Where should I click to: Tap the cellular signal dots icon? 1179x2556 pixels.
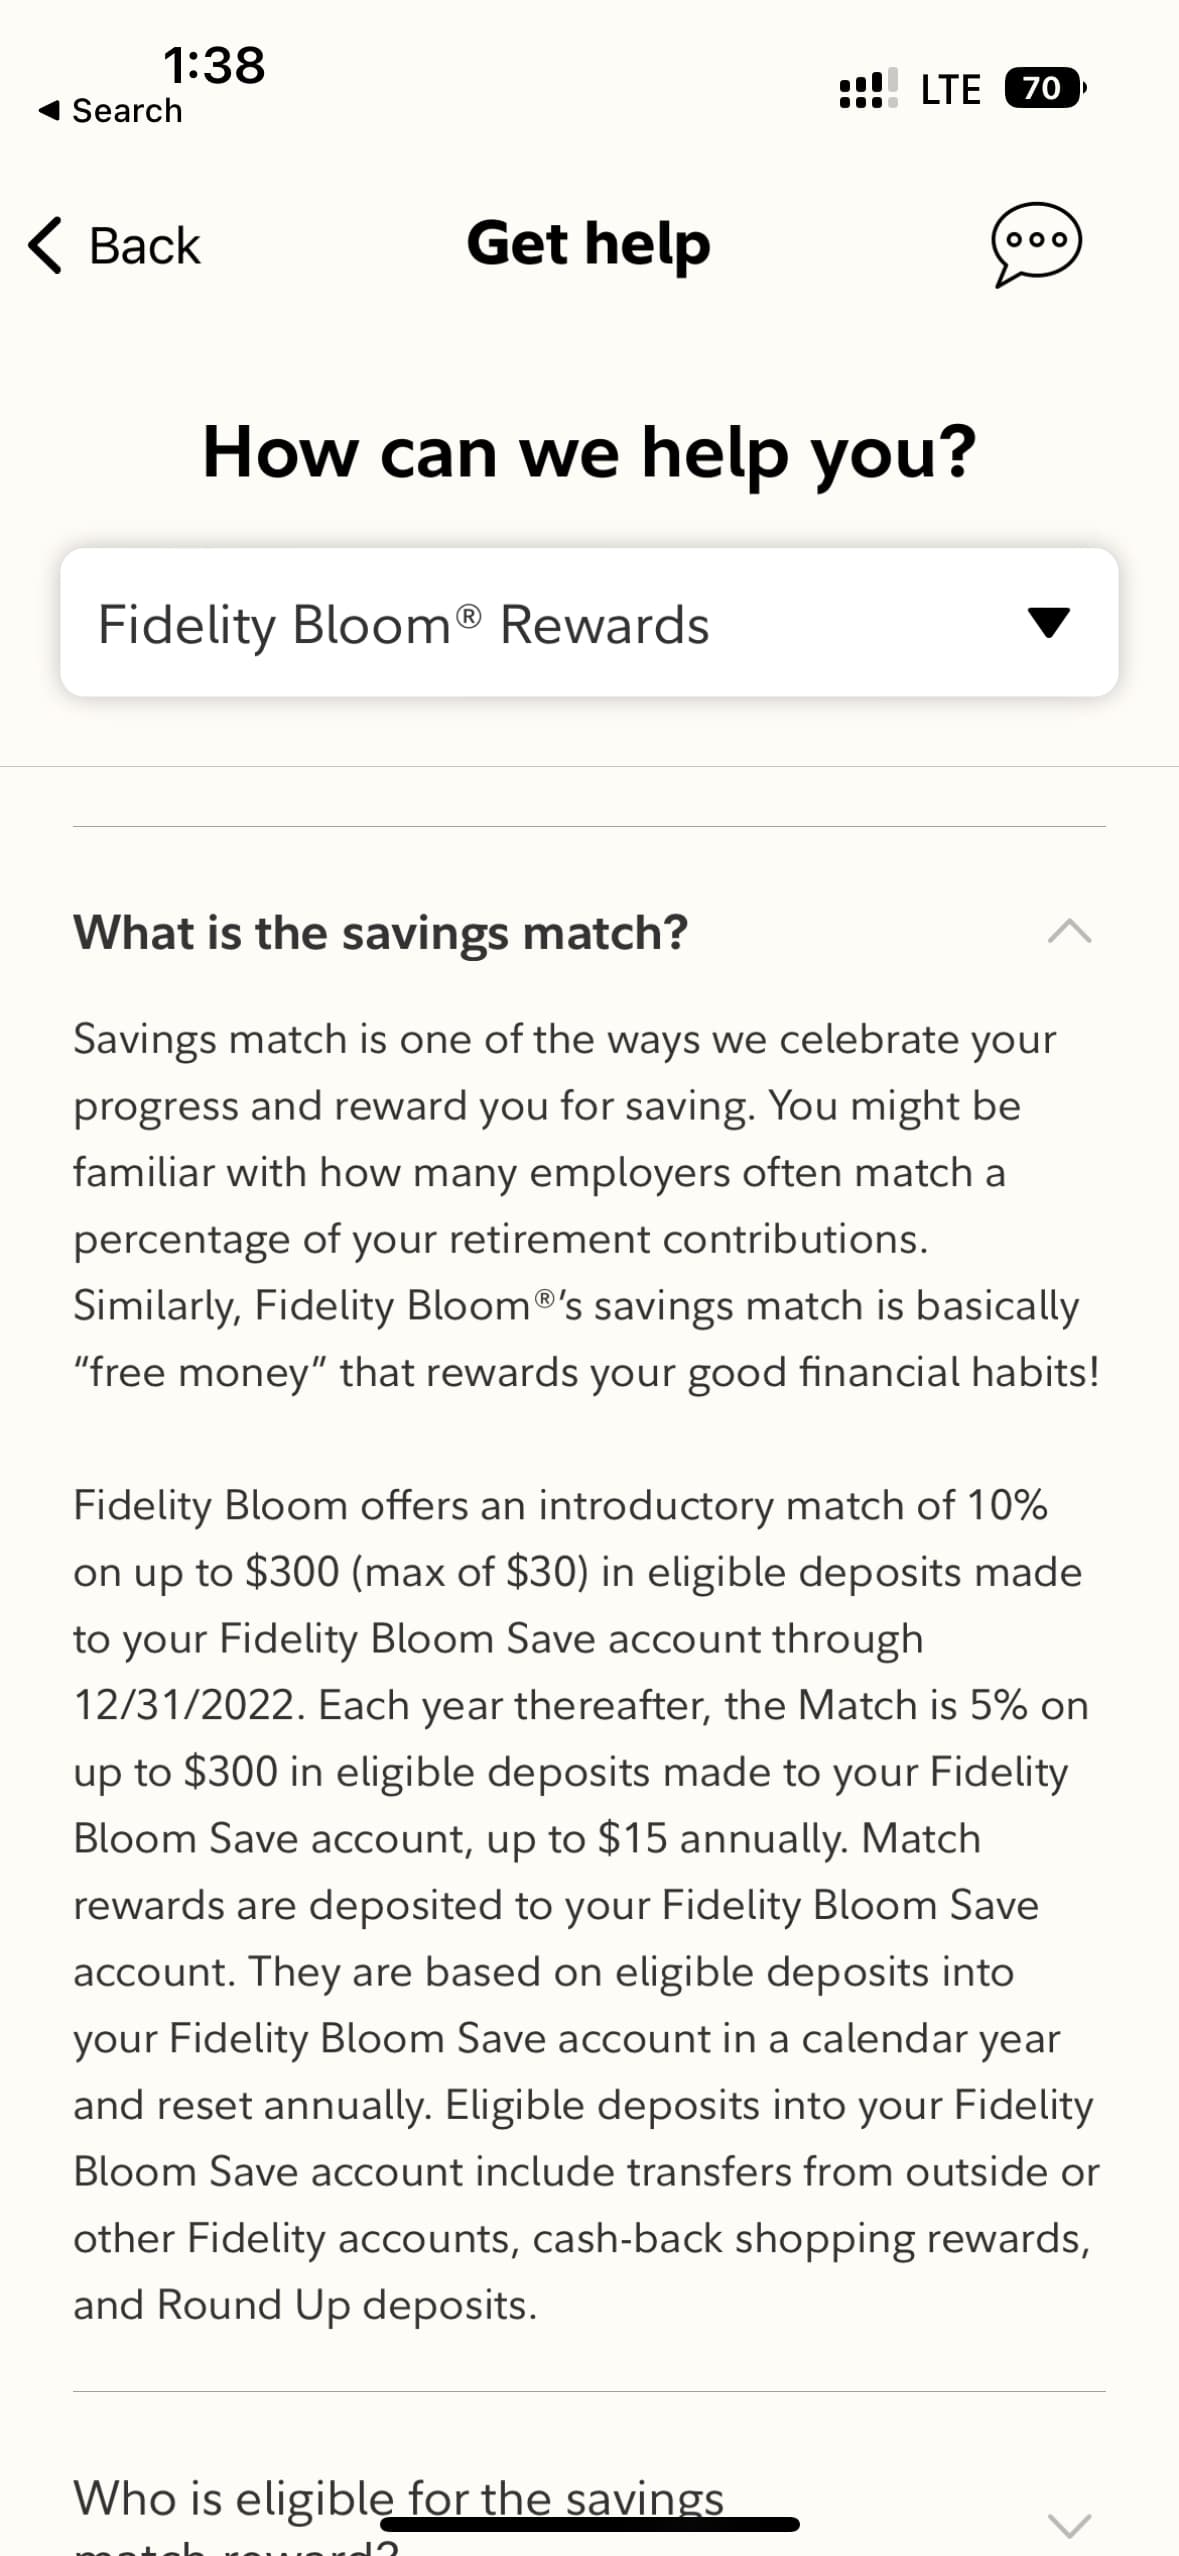(x=868, y=88)
